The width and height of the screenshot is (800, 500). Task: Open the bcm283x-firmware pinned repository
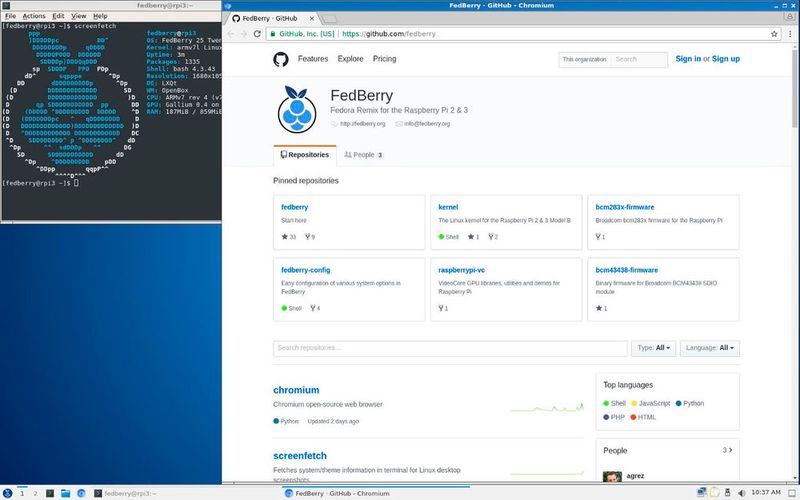click(624, 207)
